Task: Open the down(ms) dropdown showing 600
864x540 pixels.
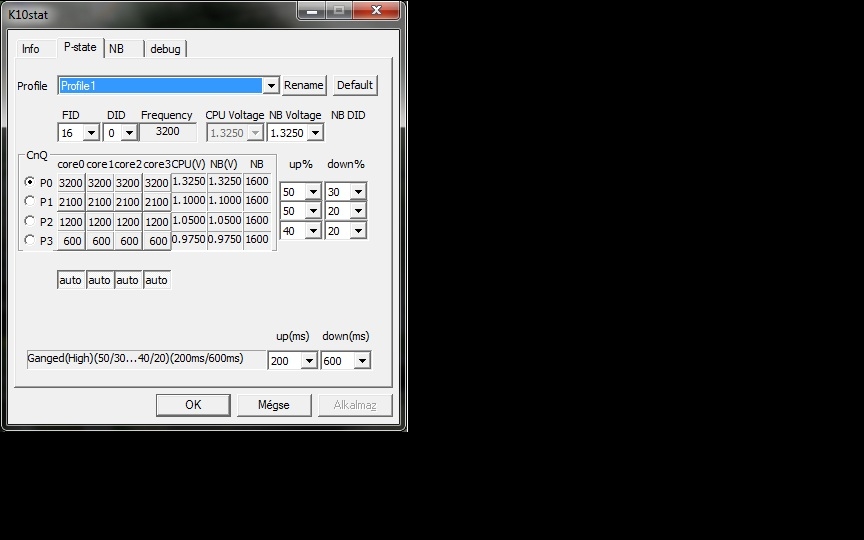Action: (362, 361)
